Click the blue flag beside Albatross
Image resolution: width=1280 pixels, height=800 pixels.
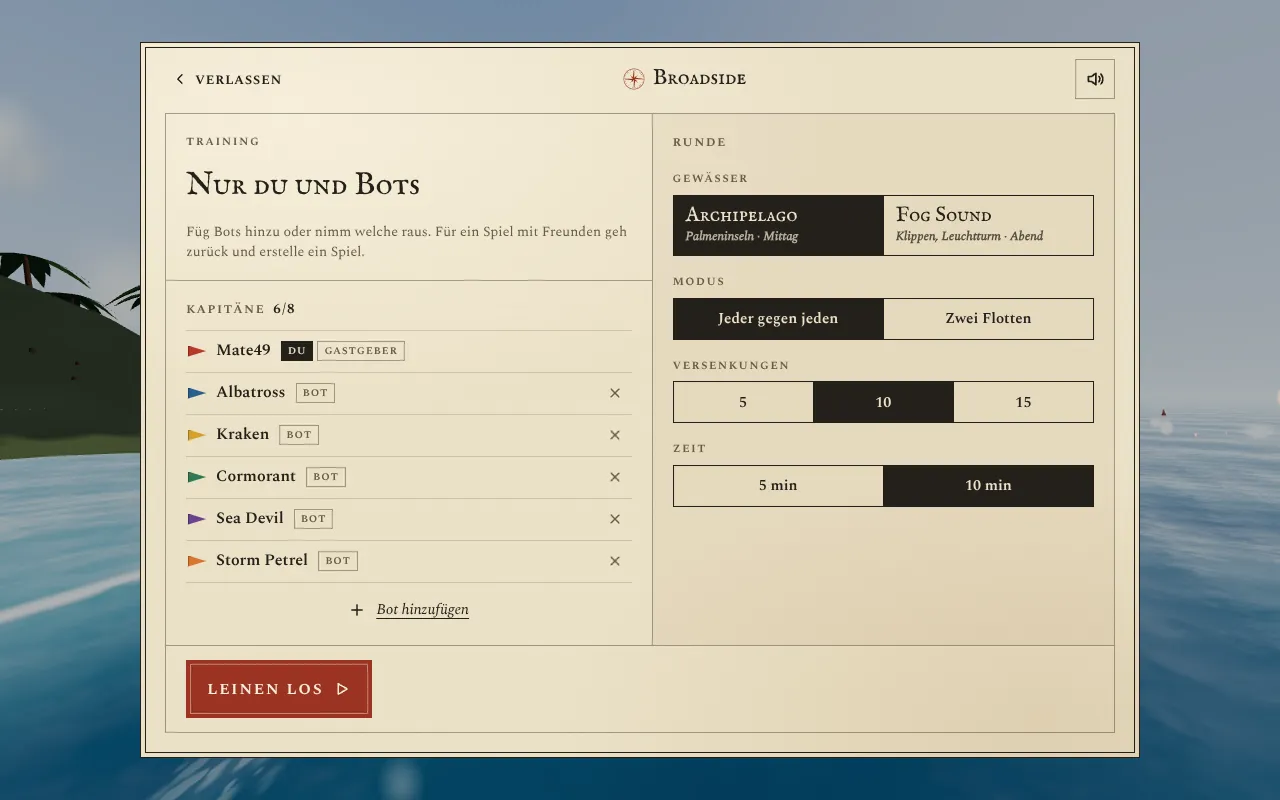[196, 393]
